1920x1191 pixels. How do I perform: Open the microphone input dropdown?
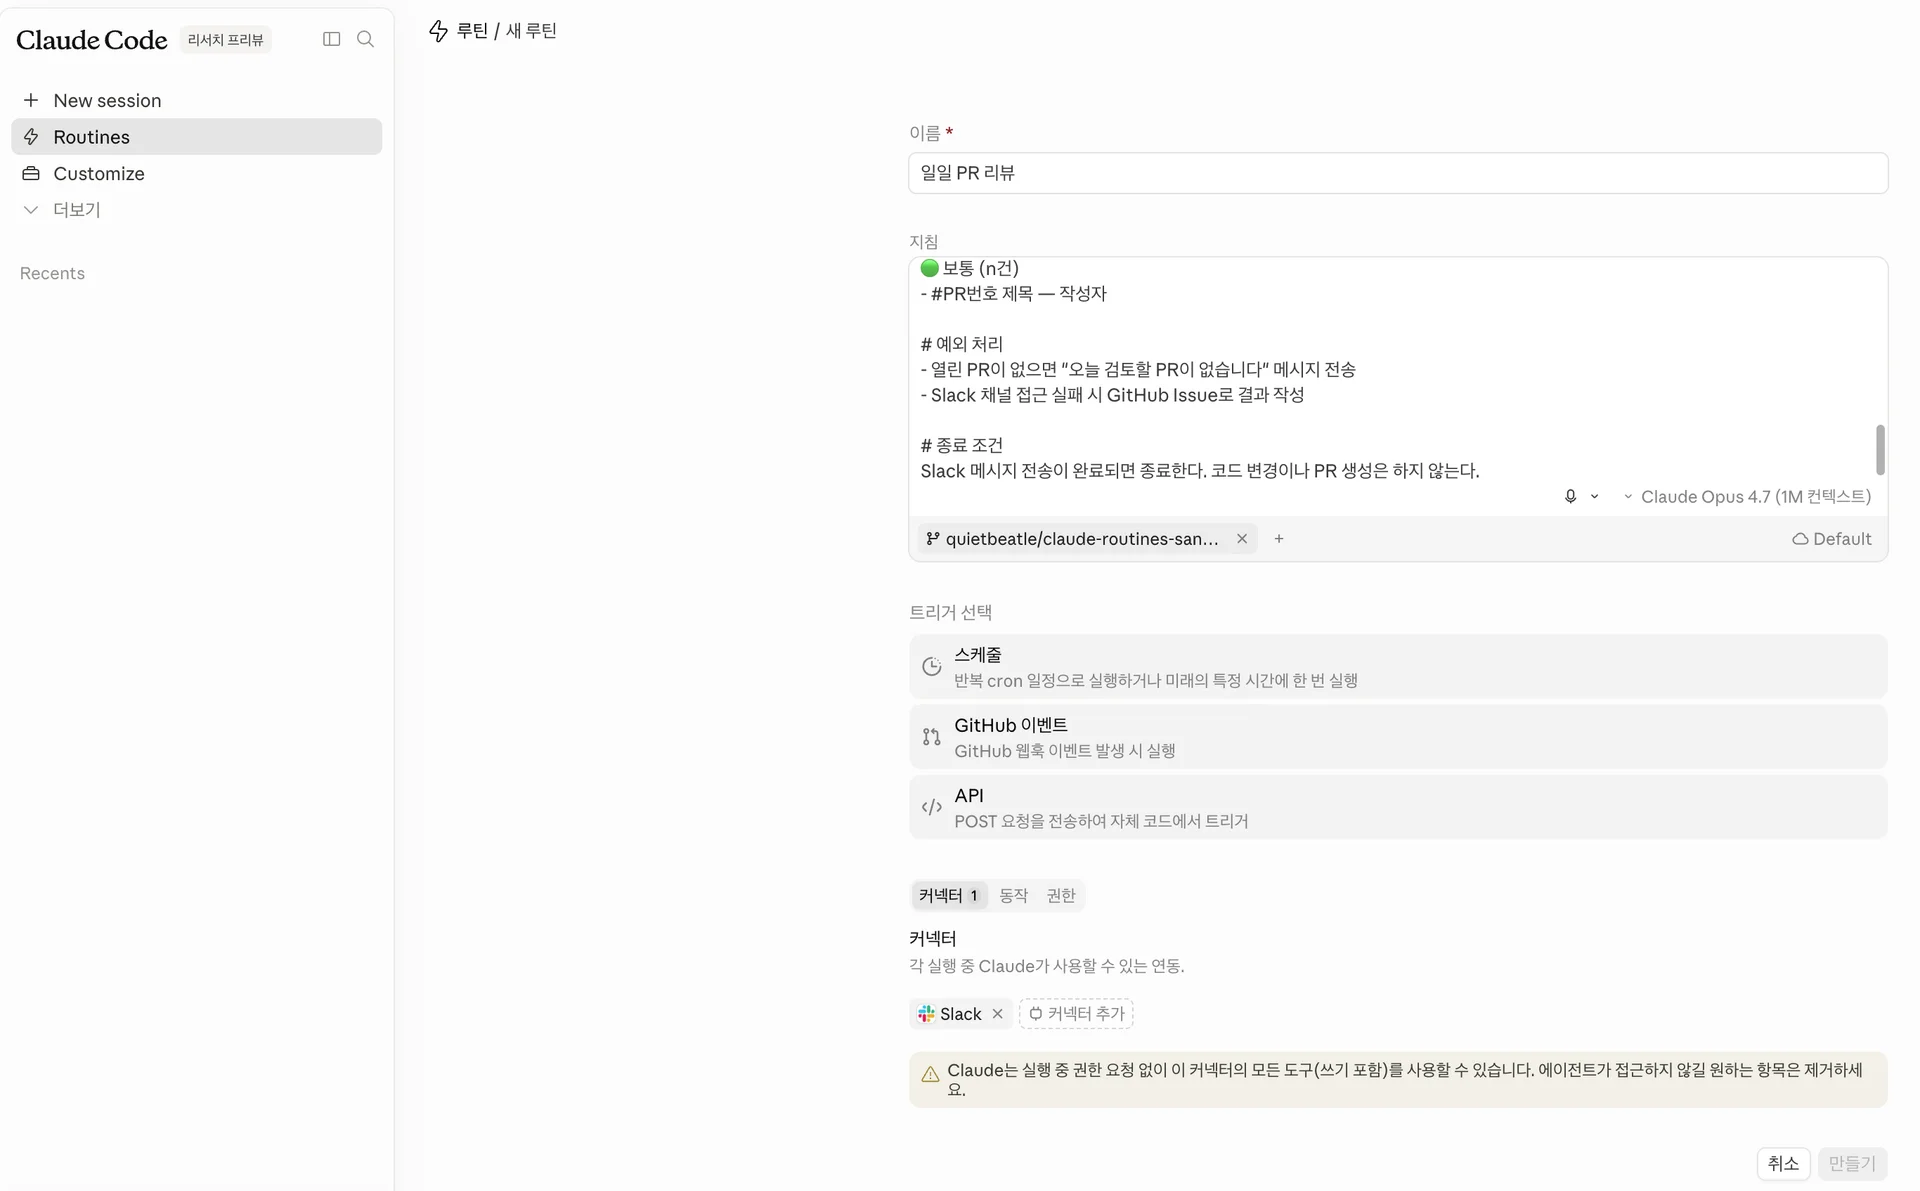pyautogui.click(x=1595, y=496)
